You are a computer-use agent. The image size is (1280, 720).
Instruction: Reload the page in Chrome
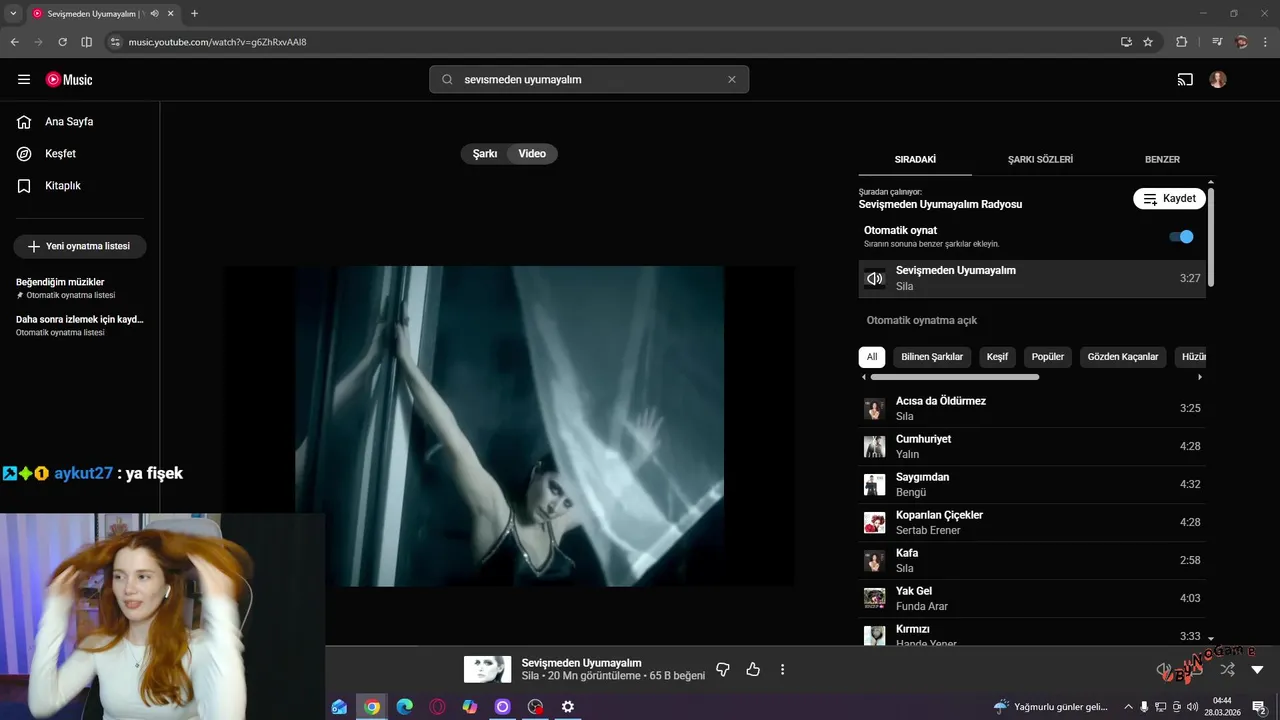click(62, 42)
